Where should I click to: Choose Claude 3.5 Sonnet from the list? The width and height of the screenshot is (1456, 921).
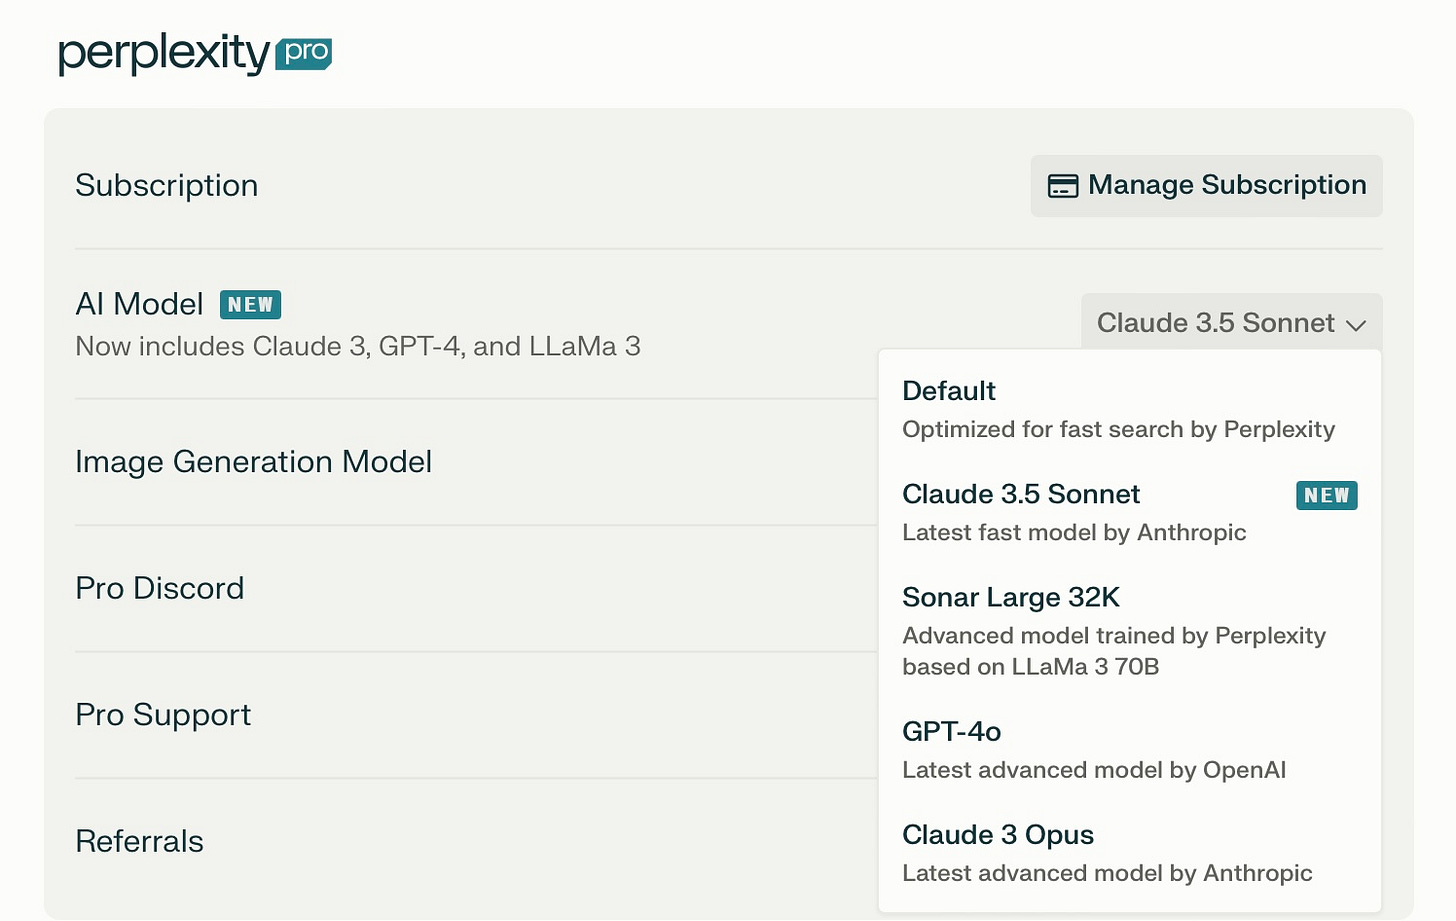click(1129, 512)
